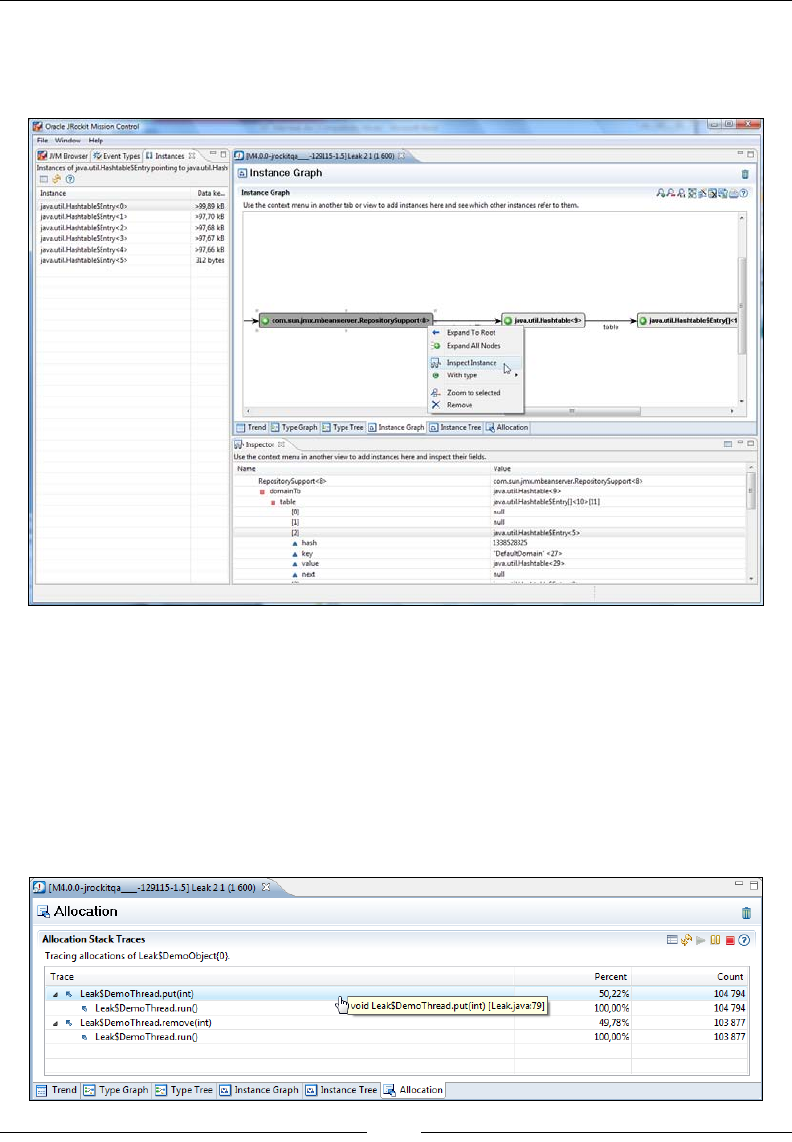
Task: Collapse the Leak$DemoThread.put(int) trace
Action: (55, 994)
